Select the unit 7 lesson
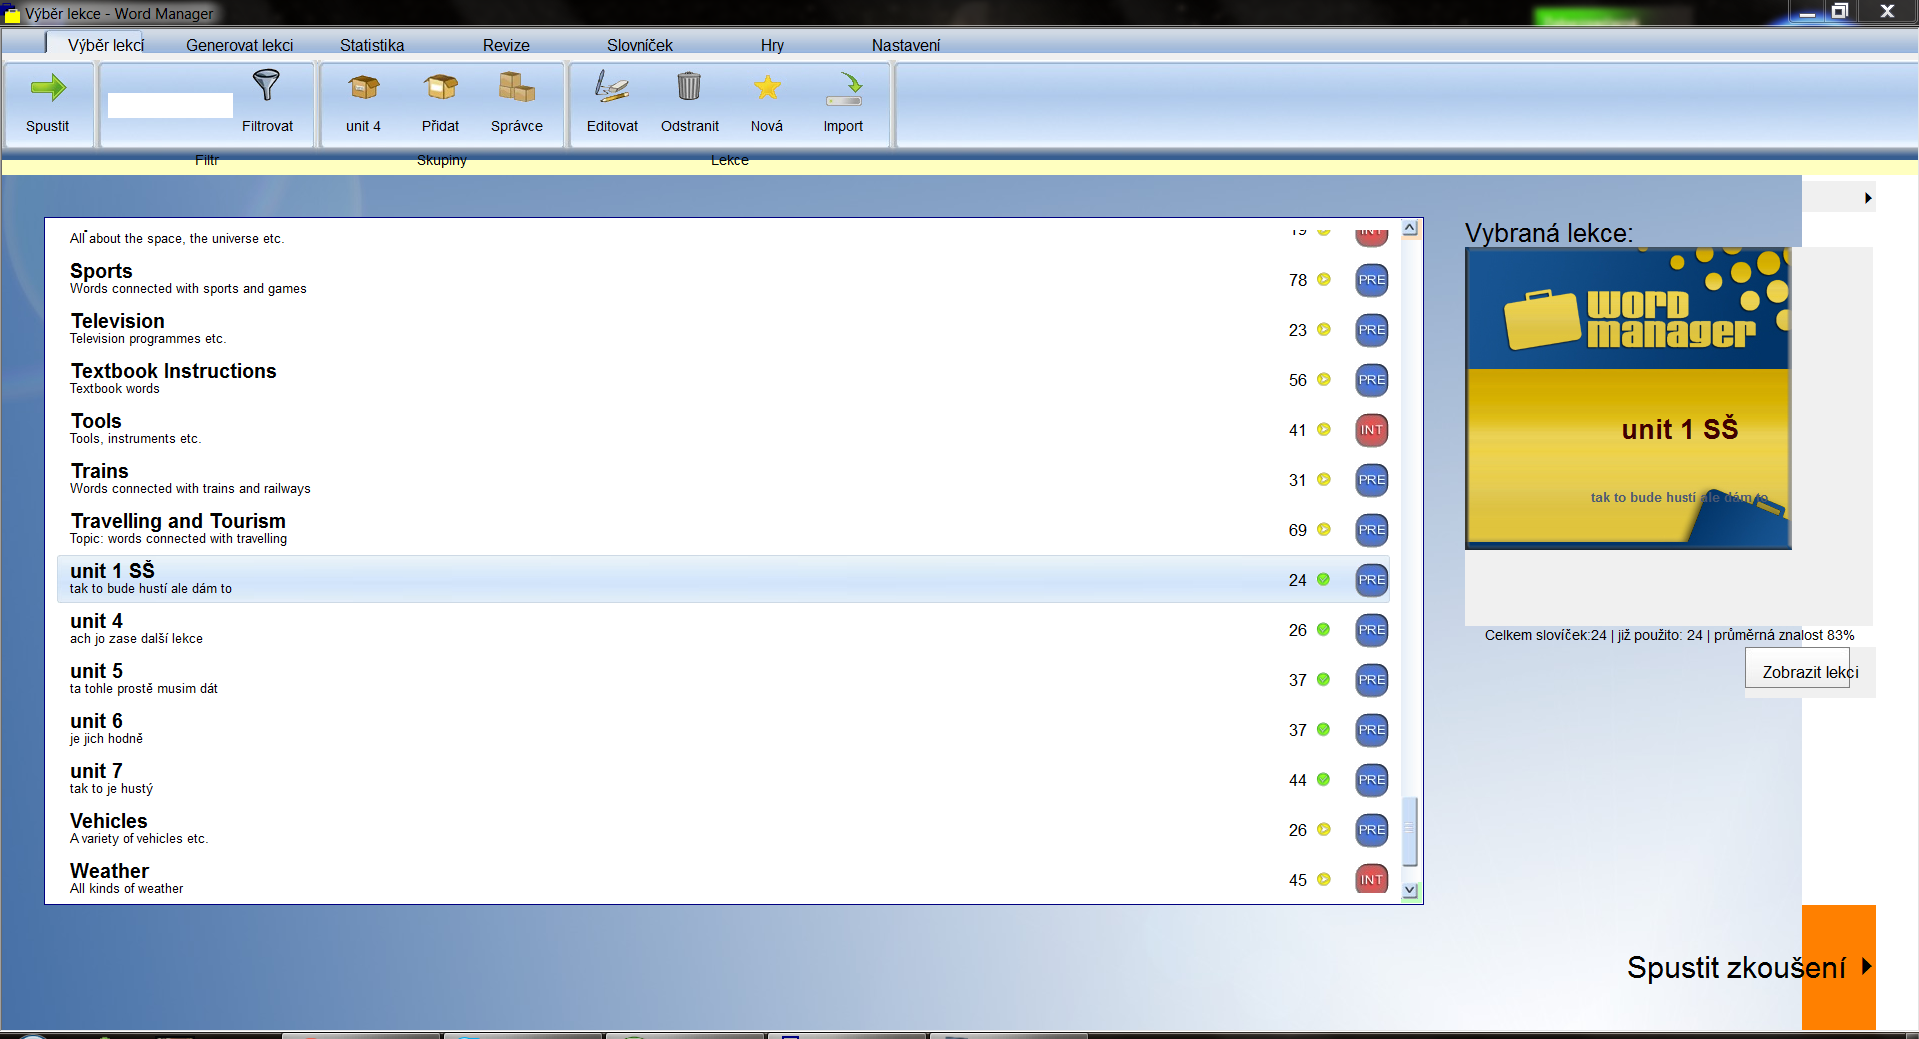The image size is (1919, 1039). (x=722, y=779)
